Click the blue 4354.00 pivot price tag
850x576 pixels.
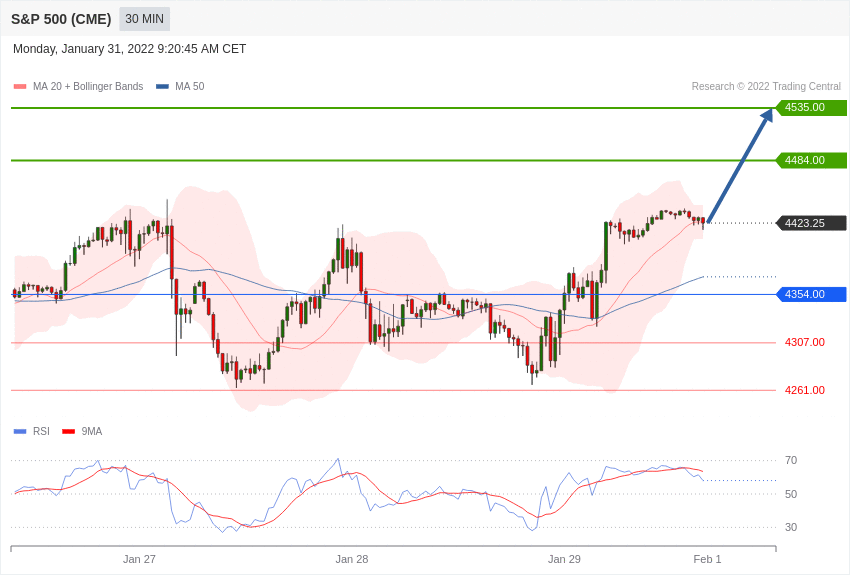811,294
